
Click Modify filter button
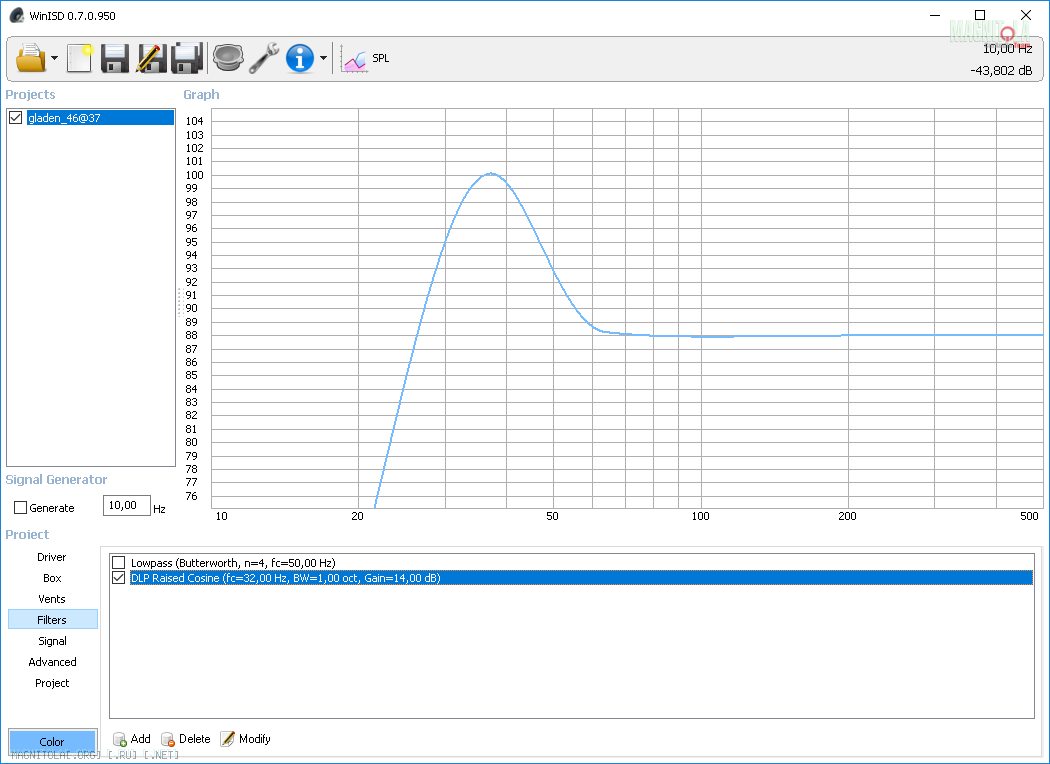tap(245, 739)
